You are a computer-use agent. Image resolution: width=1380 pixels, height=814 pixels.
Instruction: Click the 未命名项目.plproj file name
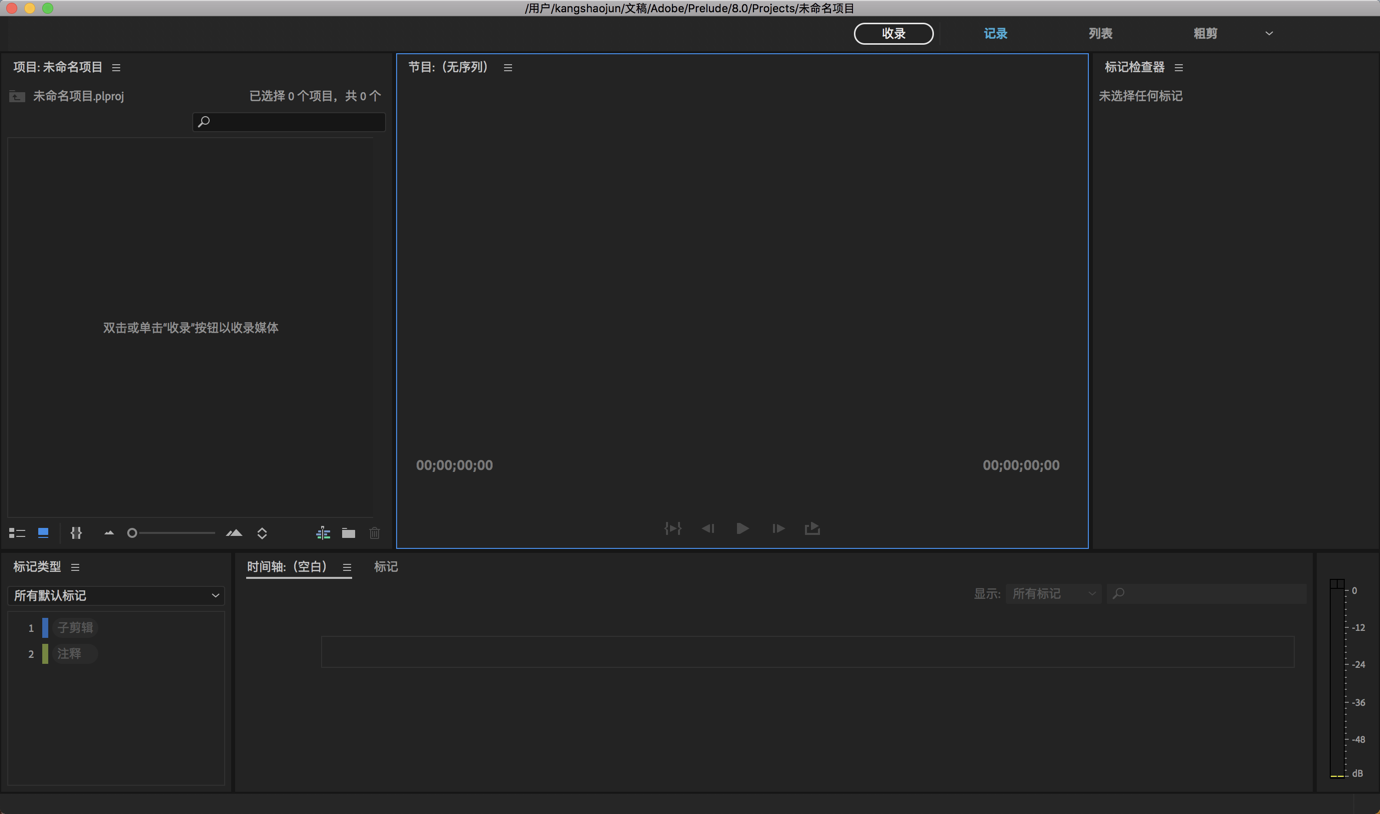(x=79, y=96)
